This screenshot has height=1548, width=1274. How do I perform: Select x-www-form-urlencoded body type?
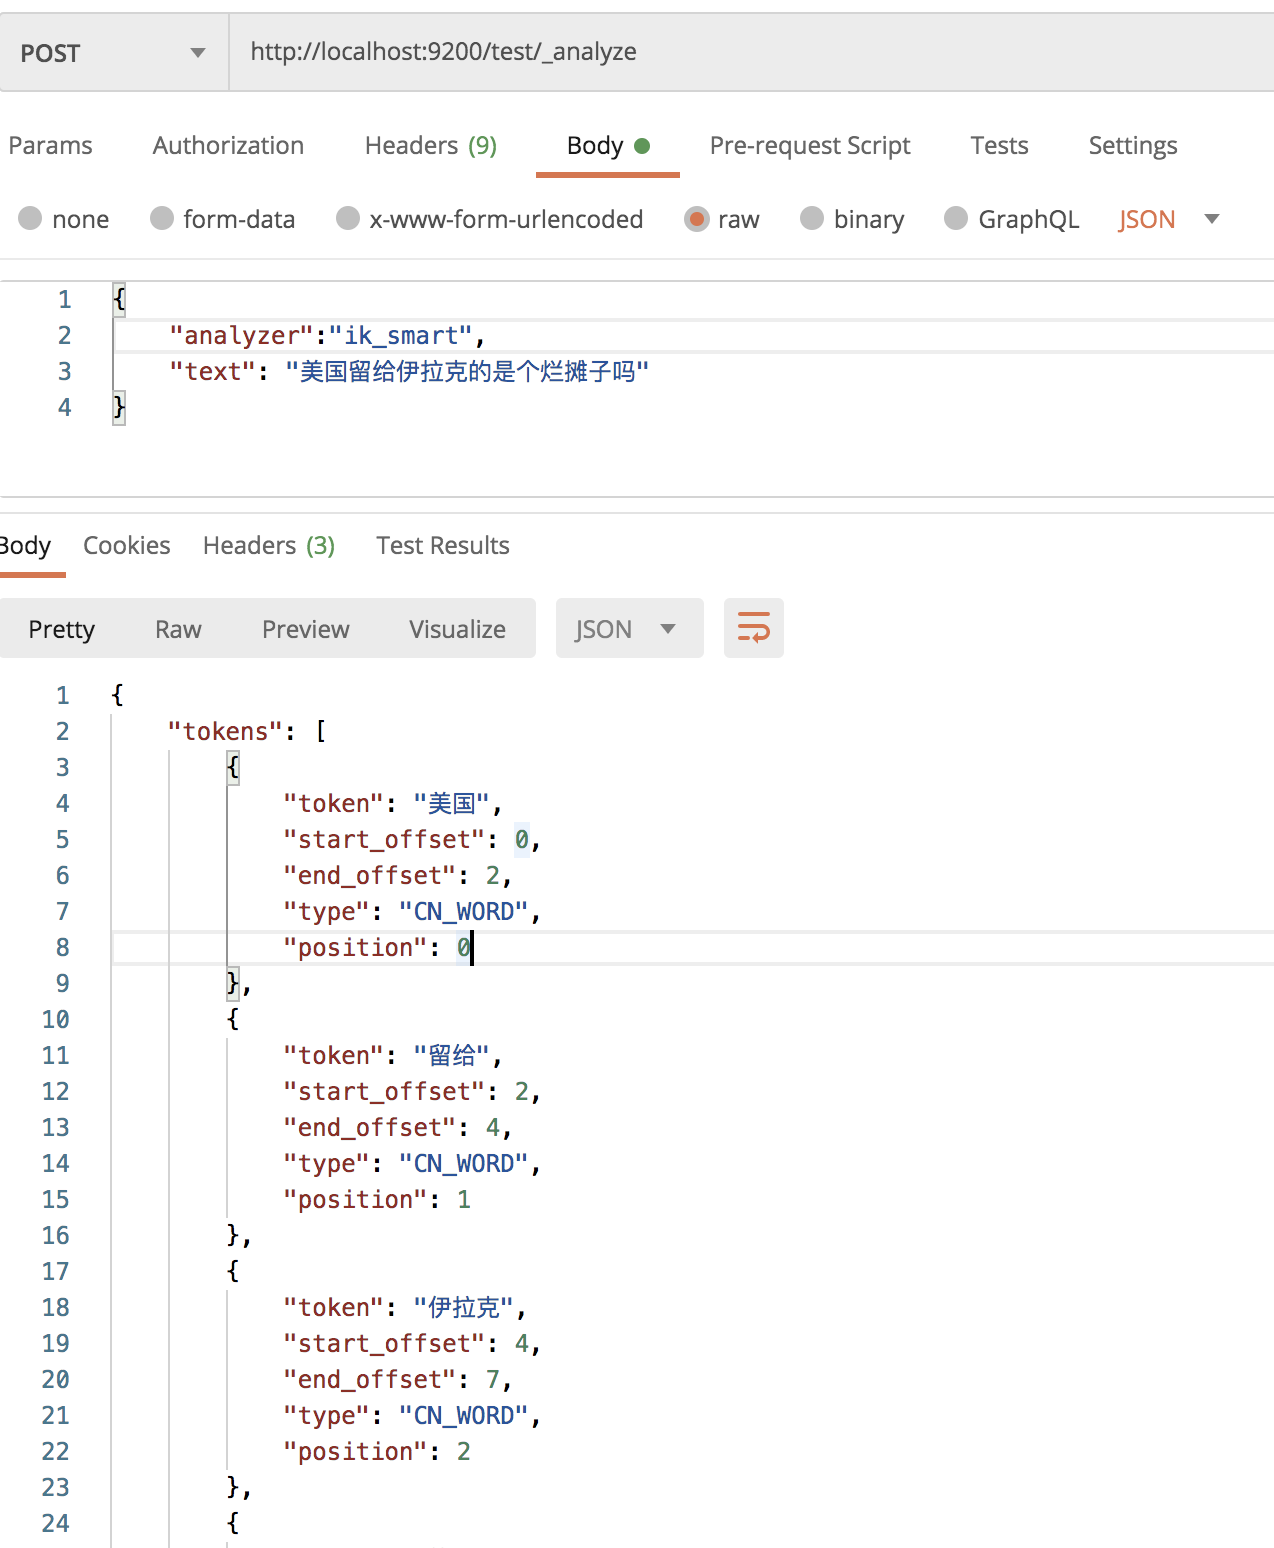click(x=348, y=219)
